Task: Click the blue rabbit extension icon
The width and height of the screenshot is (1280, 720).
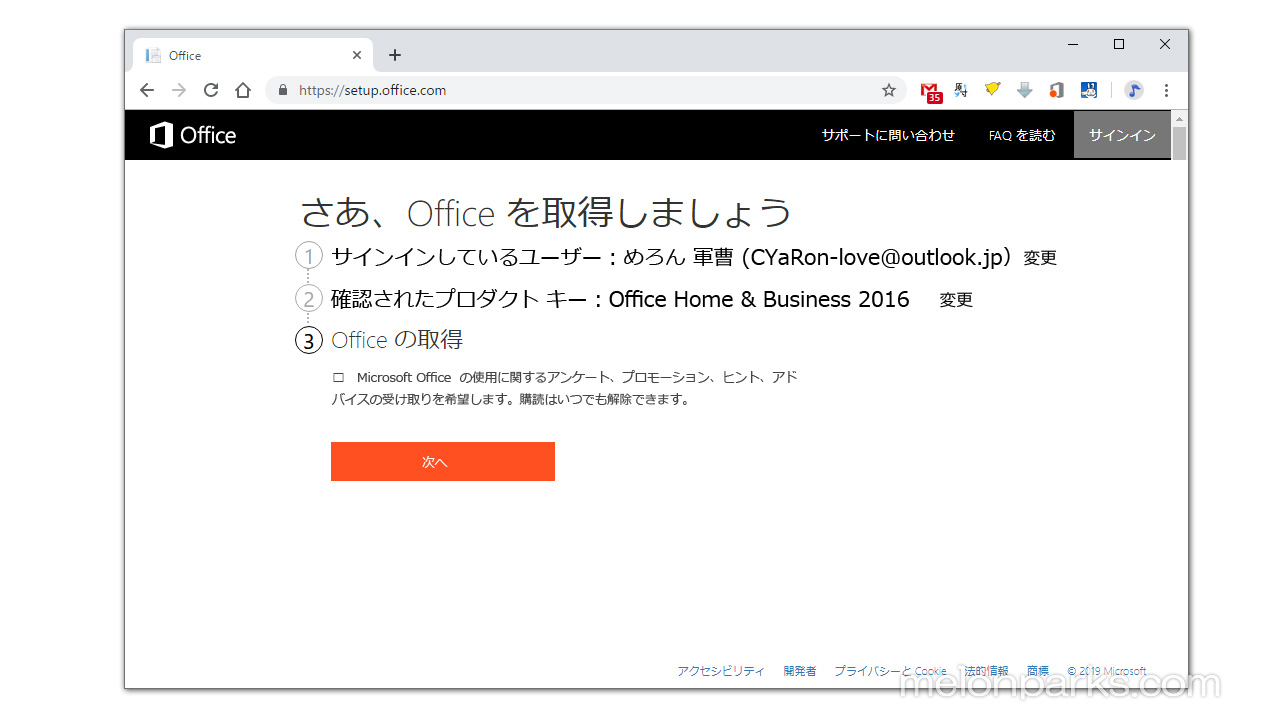Action: (x=1089, y=90)
